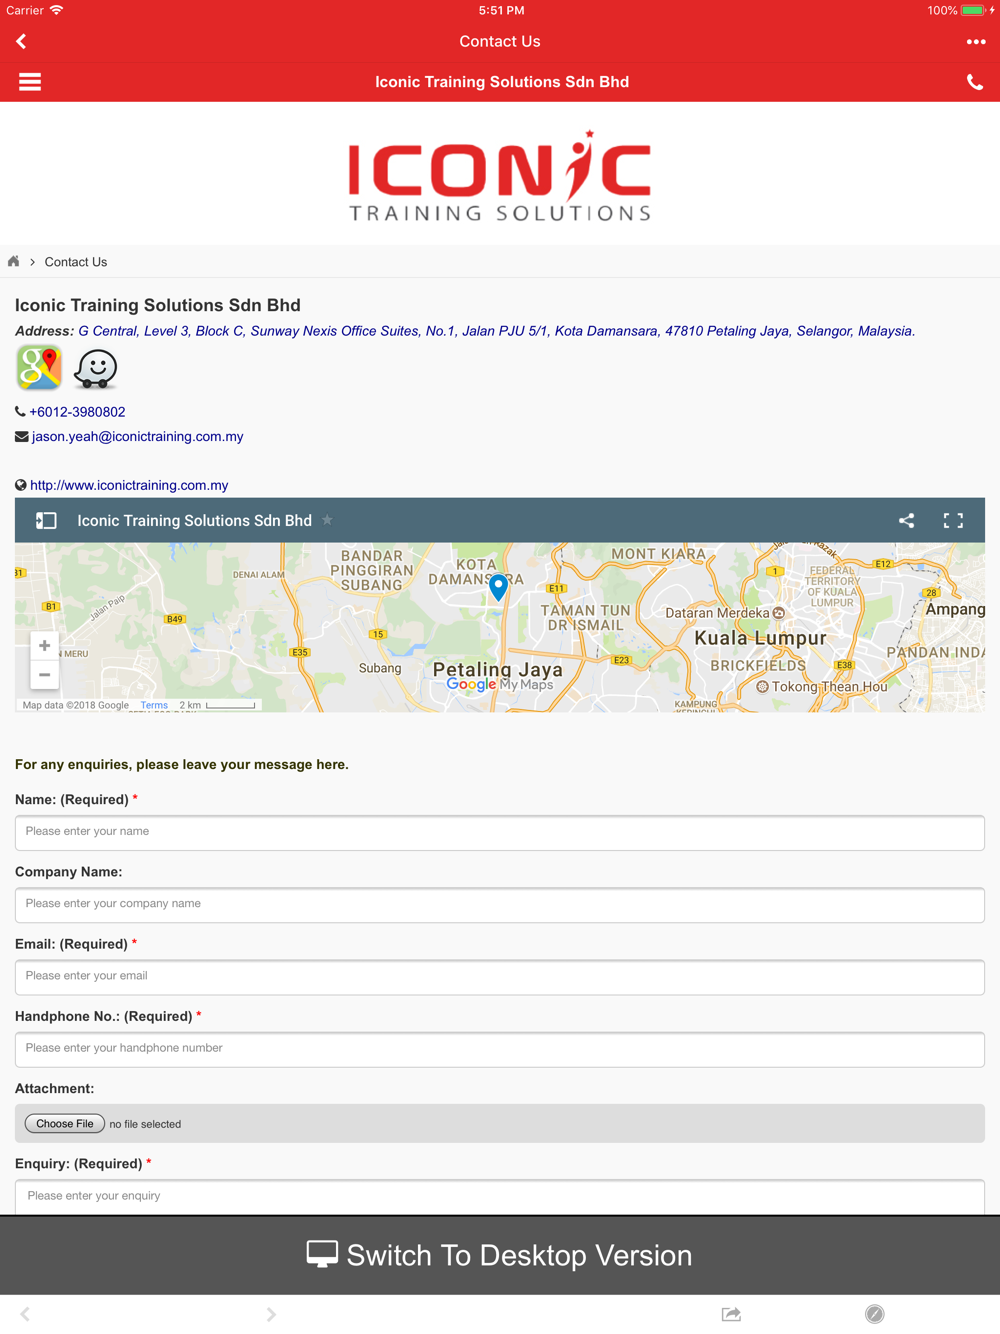Share the embedded map
1000x1334 pixels.
point(906,520)
